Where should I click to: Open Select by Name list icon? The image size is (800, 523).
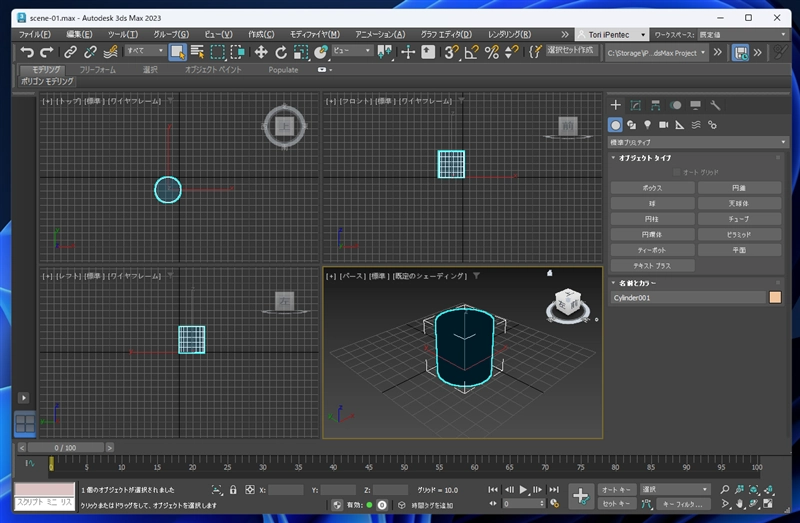[197, 52]
